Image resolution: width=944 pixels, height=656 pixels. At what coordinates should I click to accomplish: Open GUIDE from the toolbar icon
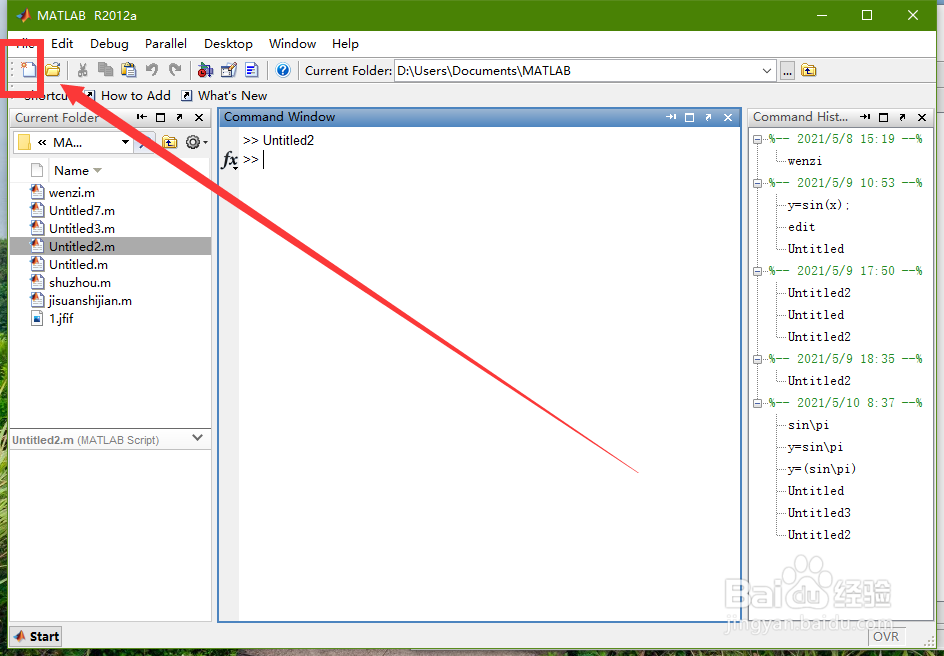click(229, 70)
